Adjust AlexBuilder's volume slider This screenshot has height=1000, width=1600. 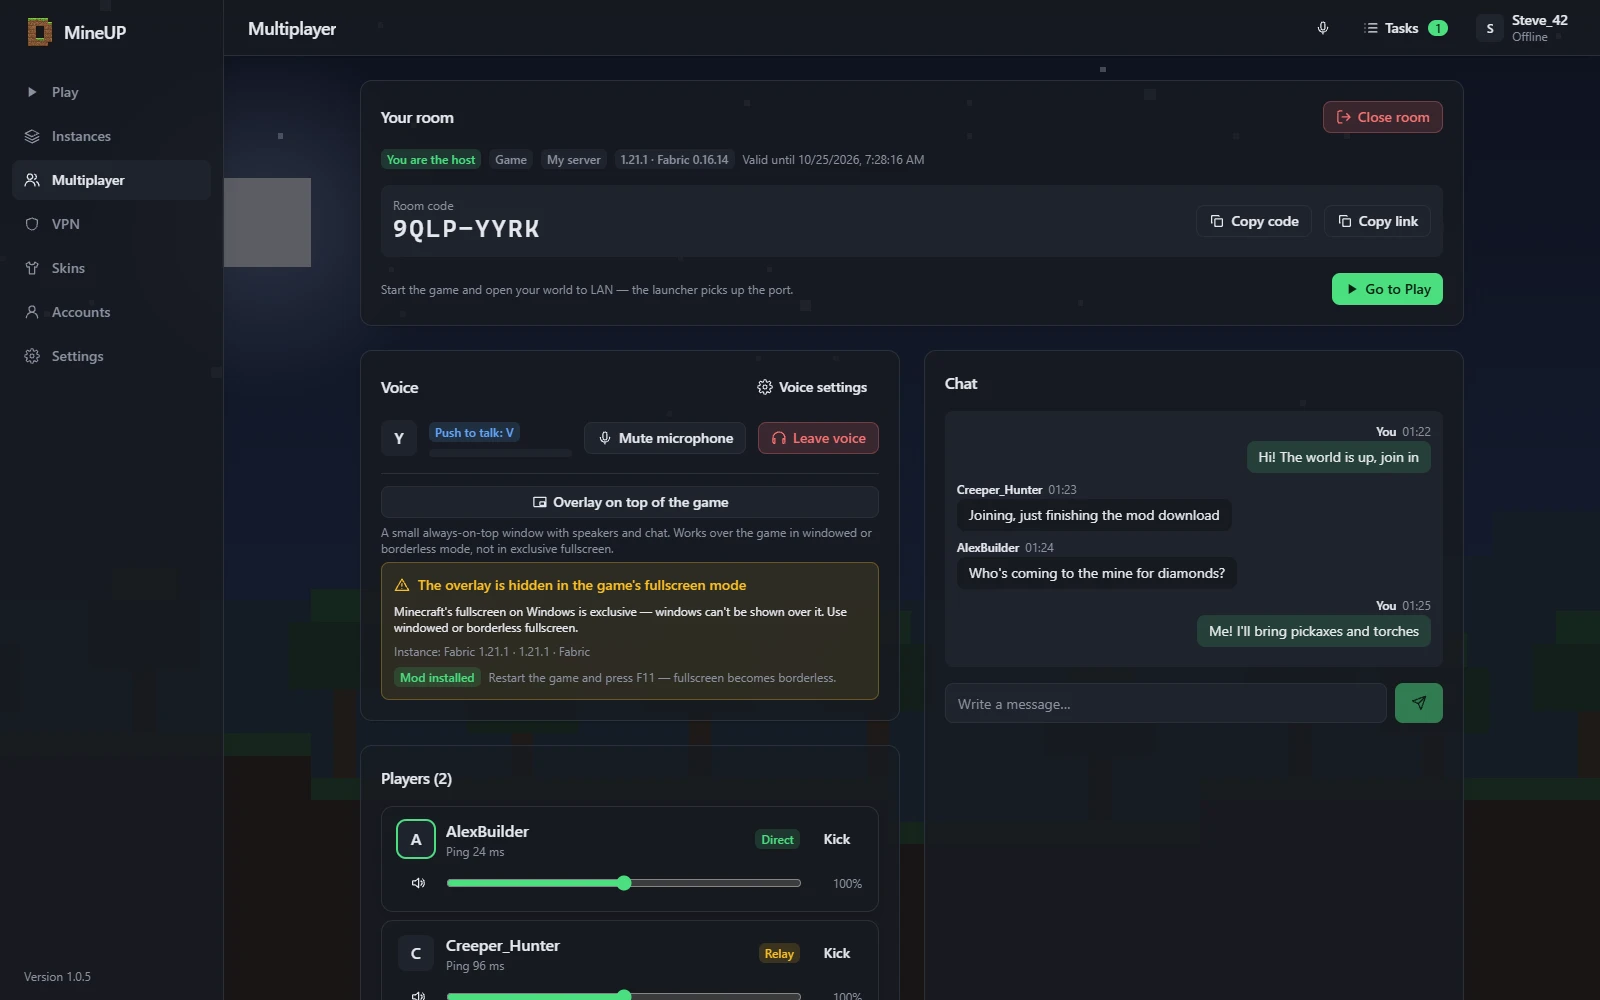[x=624, y=883]
